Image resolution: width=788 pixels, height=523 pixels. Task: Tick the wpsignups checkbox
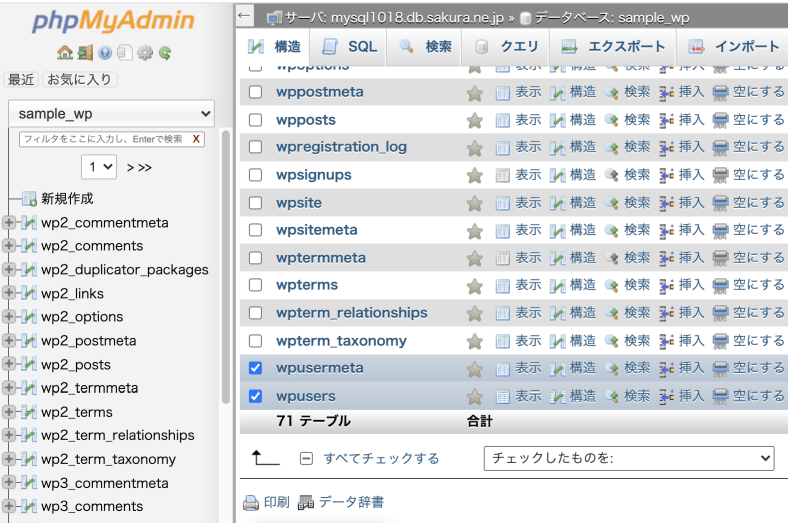pyautogui.click(x=255, y=175)
